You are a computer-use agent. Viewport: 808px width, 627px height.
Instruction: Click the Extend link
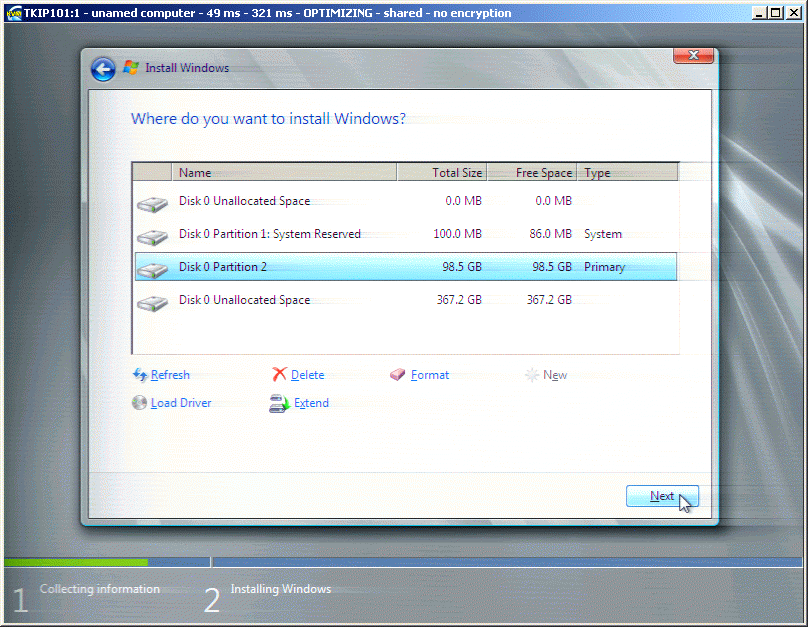(x=311, y=403)
